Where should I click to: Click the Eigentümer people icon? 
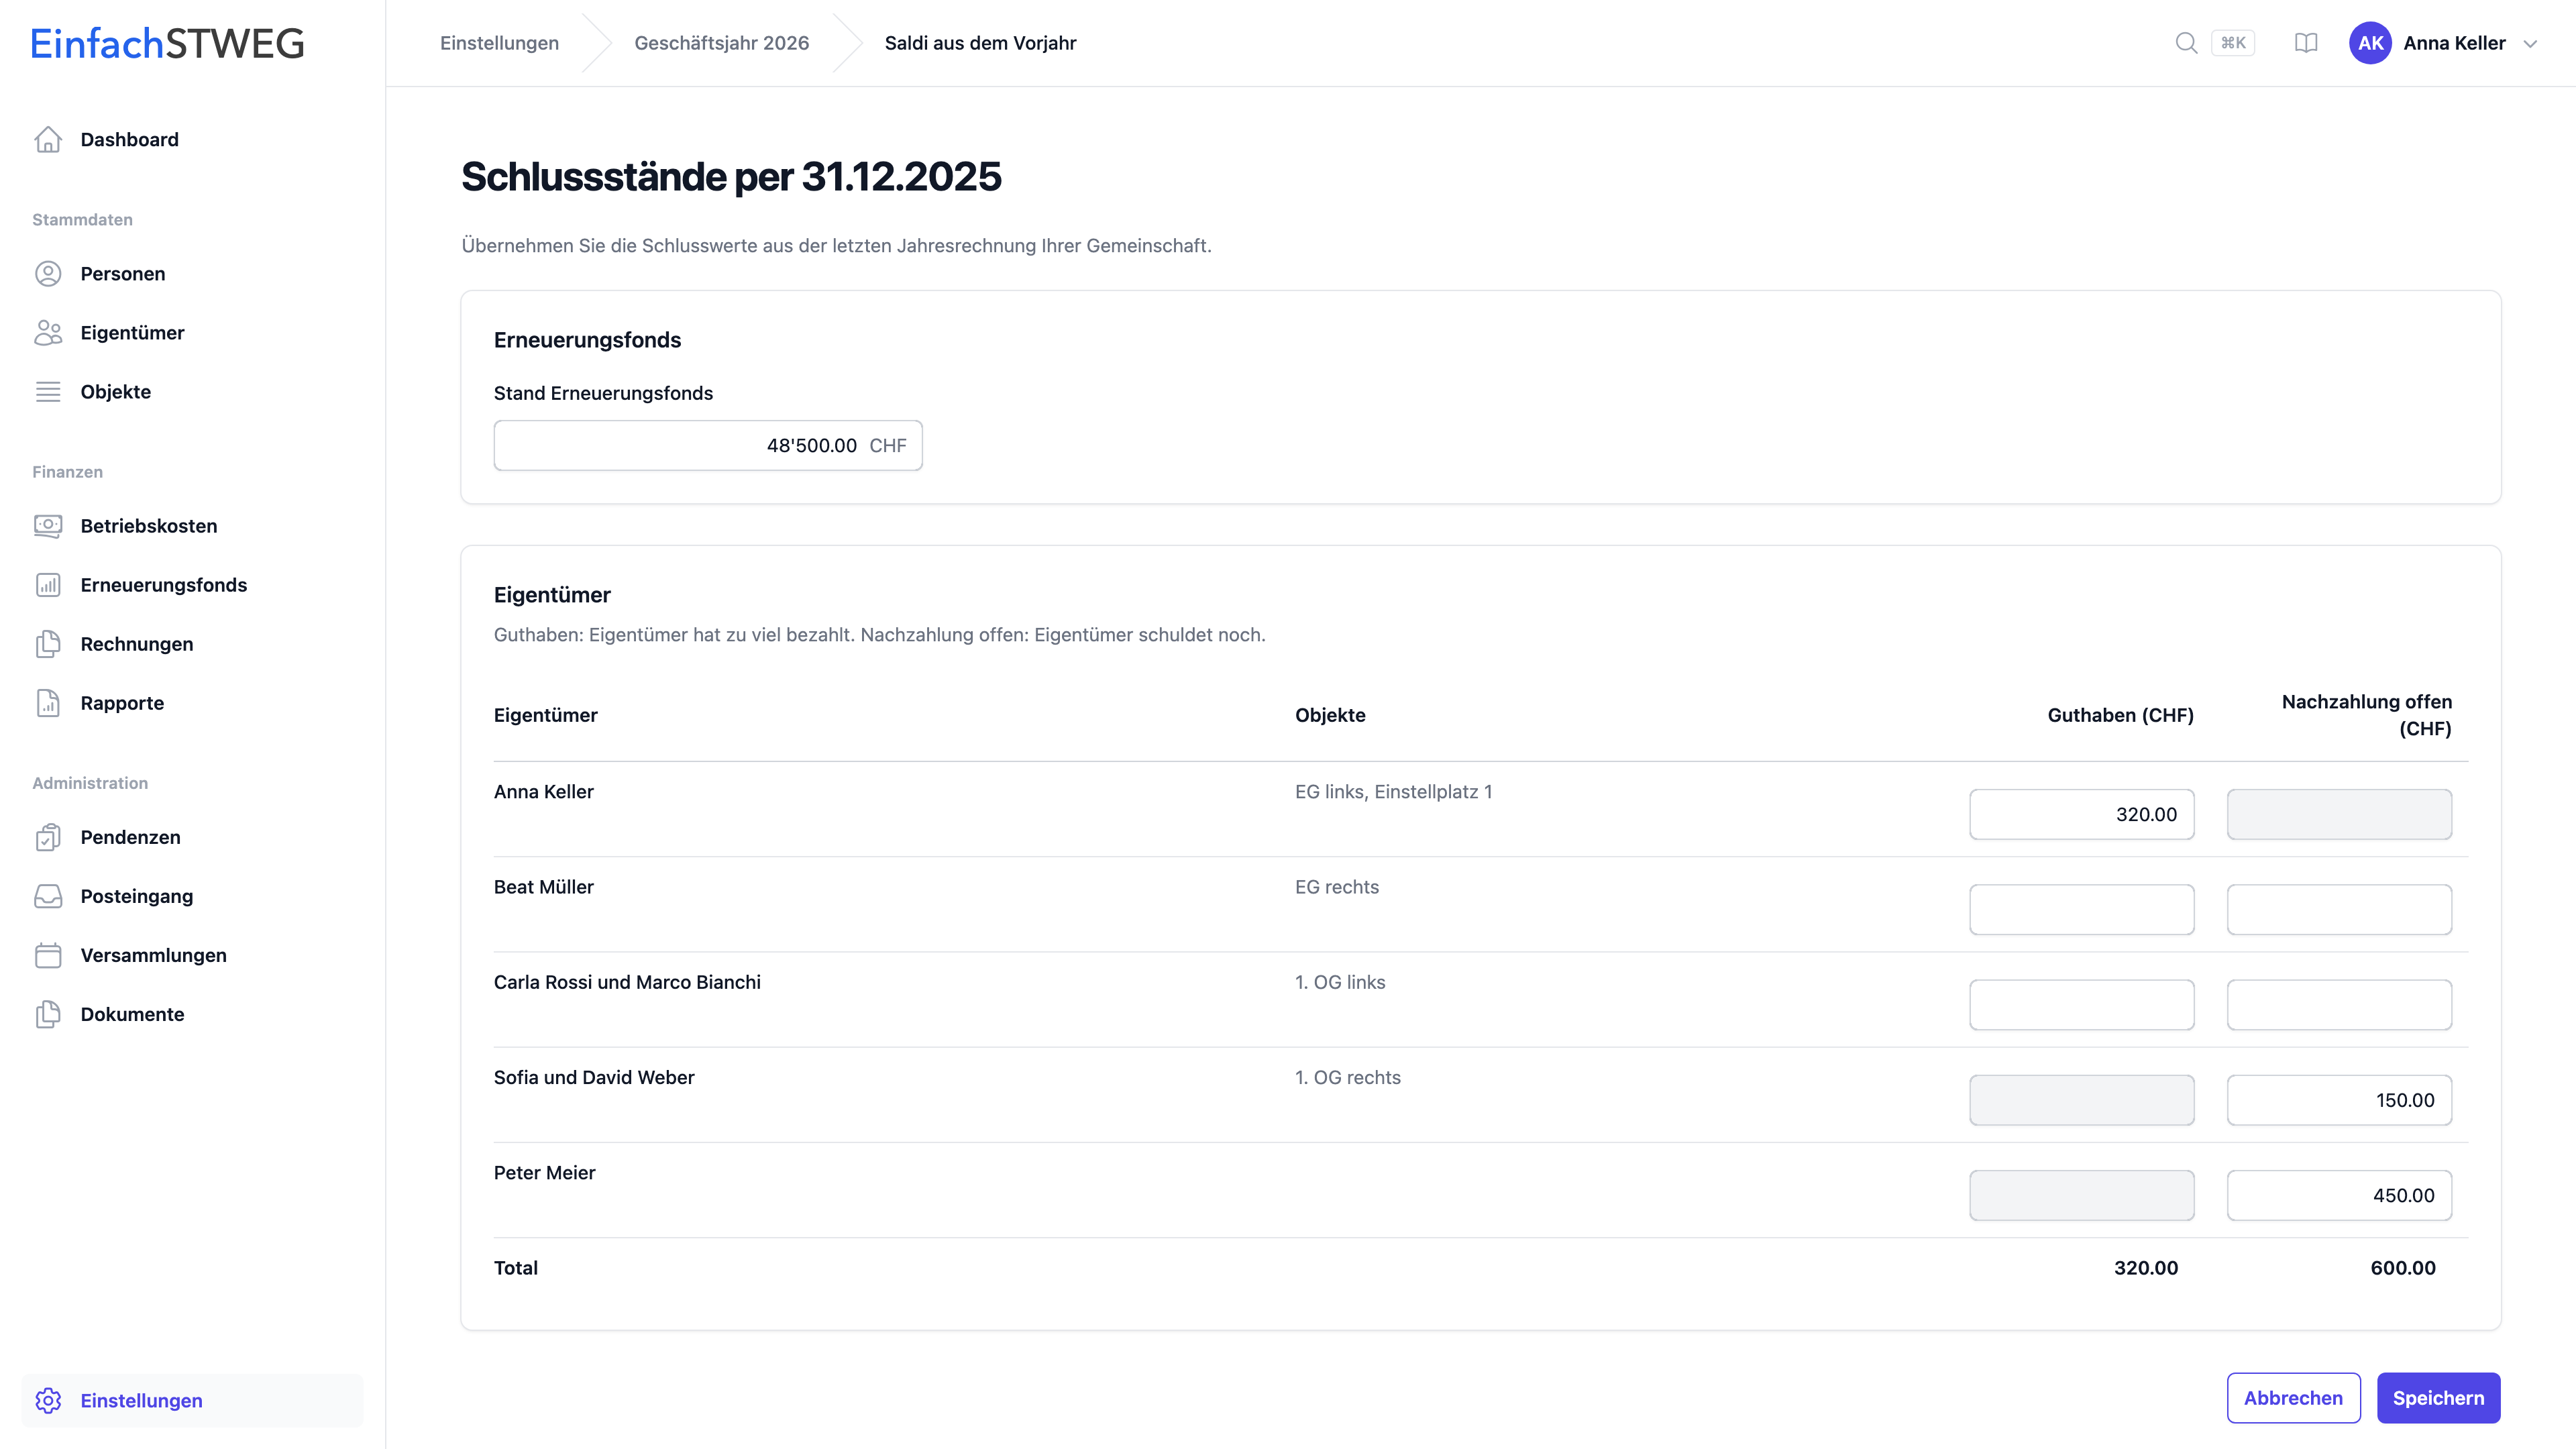(x=48, y=332)
